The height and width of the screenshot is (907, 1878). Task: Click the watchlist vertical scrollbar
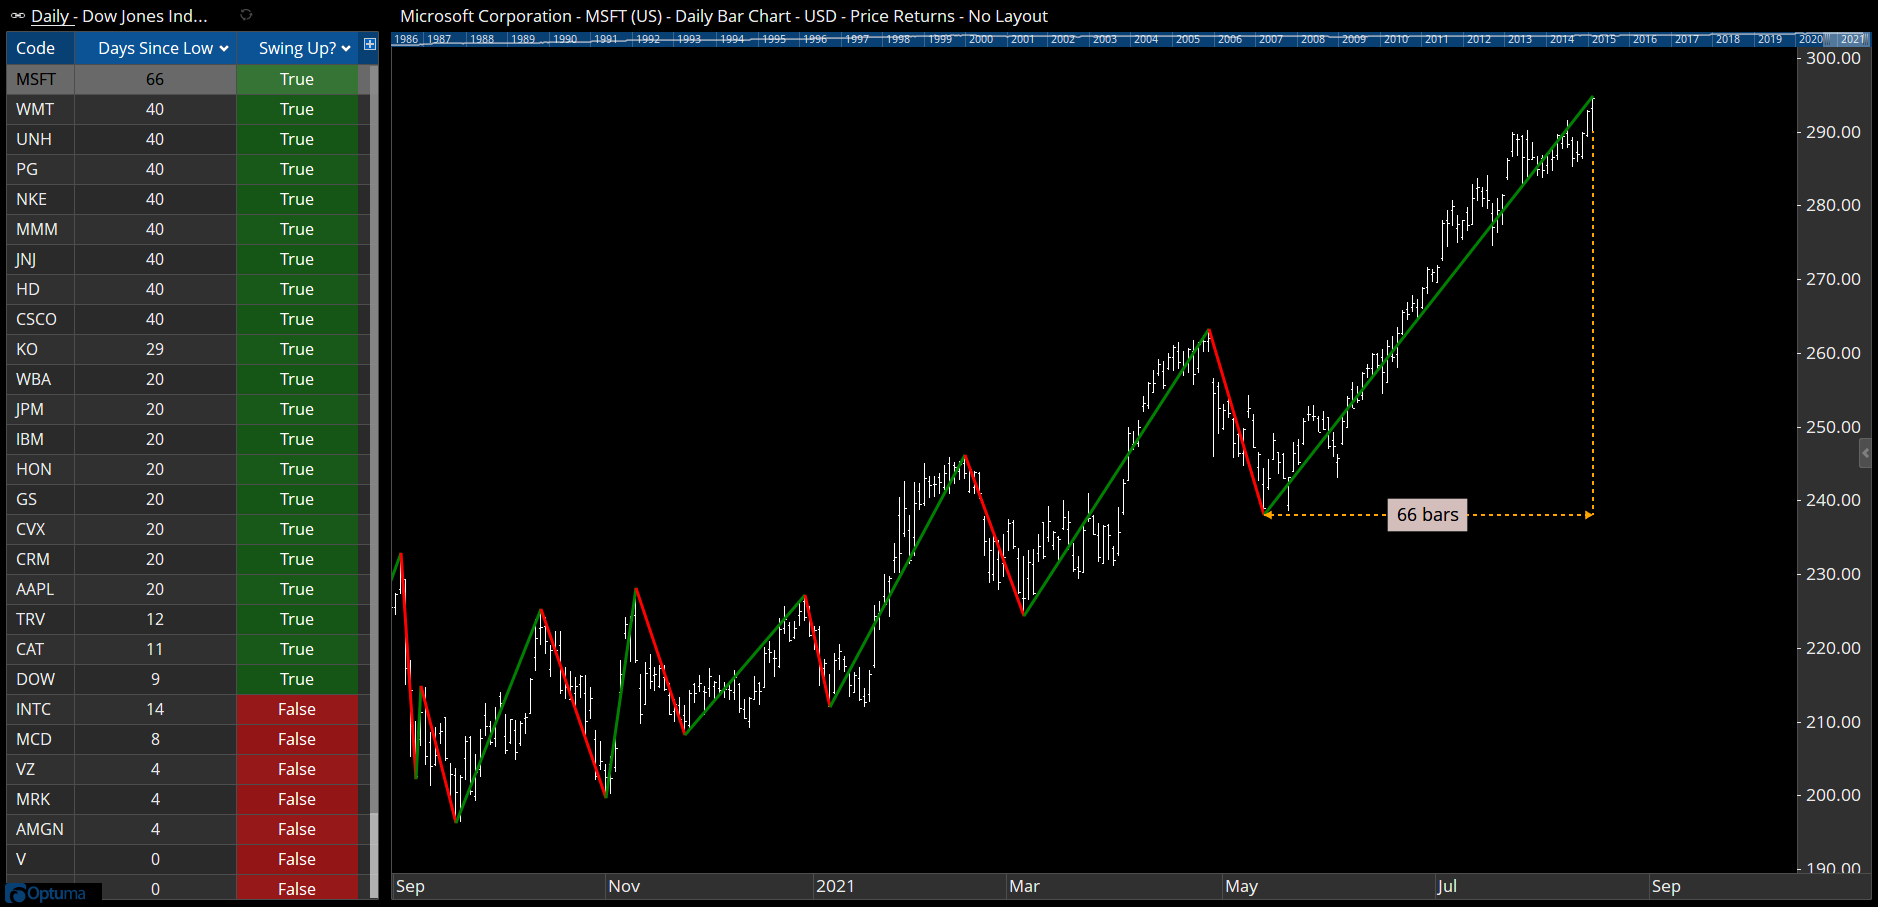tap(374, 480)
